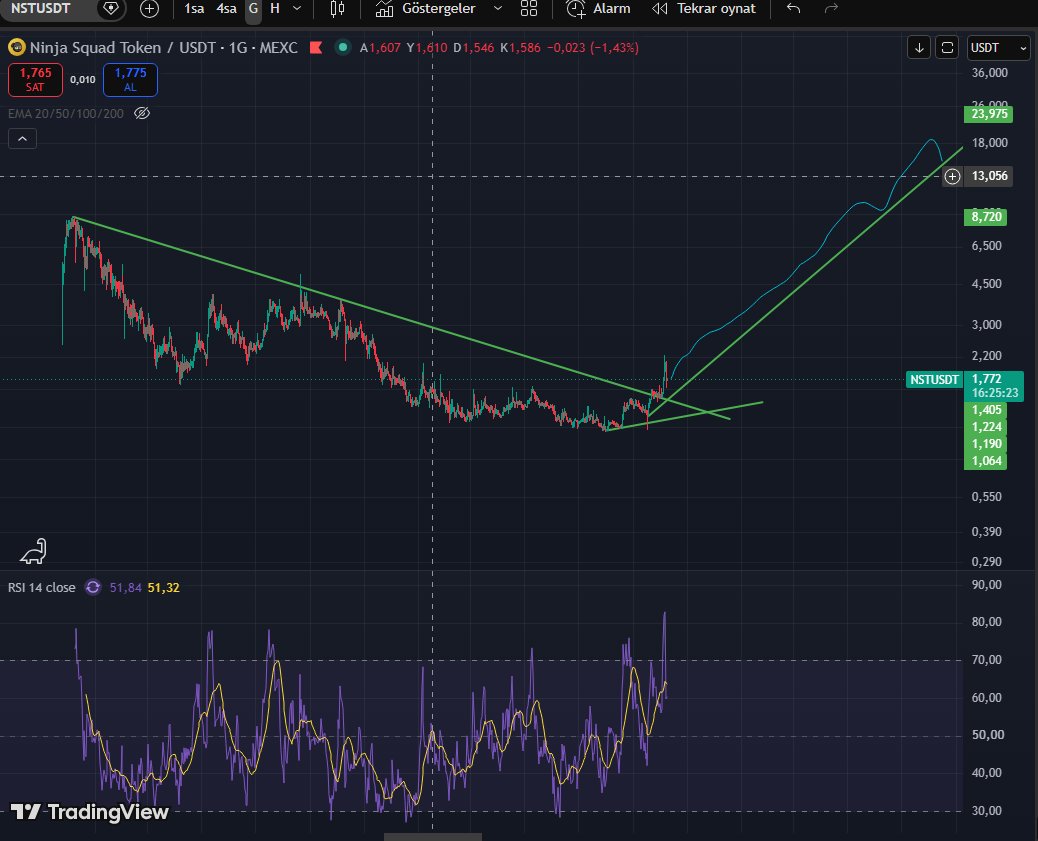Click the purple refresh icon next to RSI
This screenshot has width=1038, height=841.
pyautogui.click(x=93, y=587)
